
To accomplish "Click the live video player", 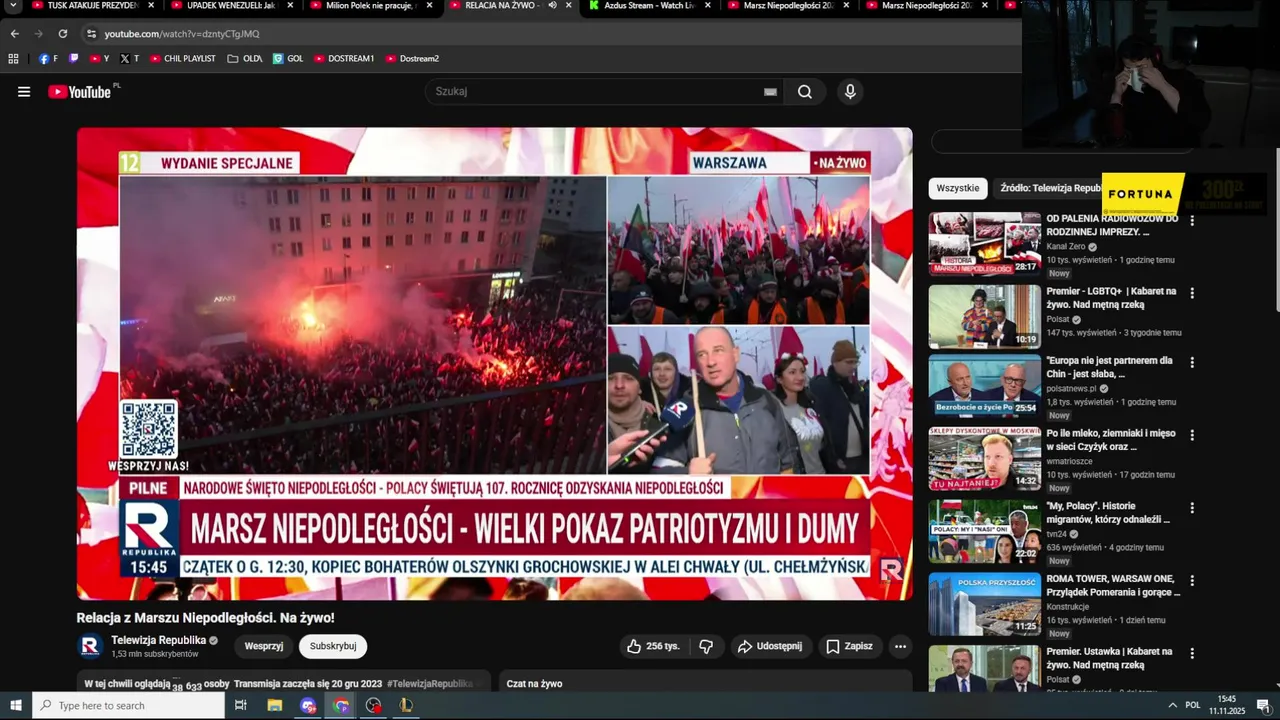I will tap(495, 364).
